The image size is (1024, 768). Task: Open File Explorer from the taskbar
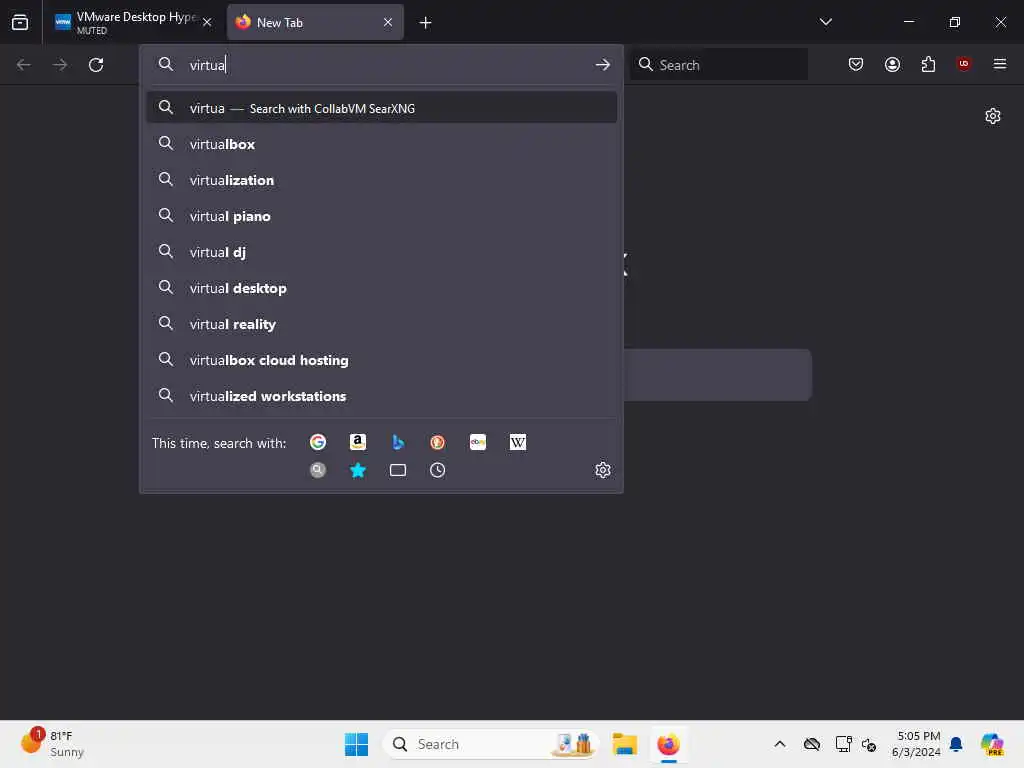(x=624, y=744)
